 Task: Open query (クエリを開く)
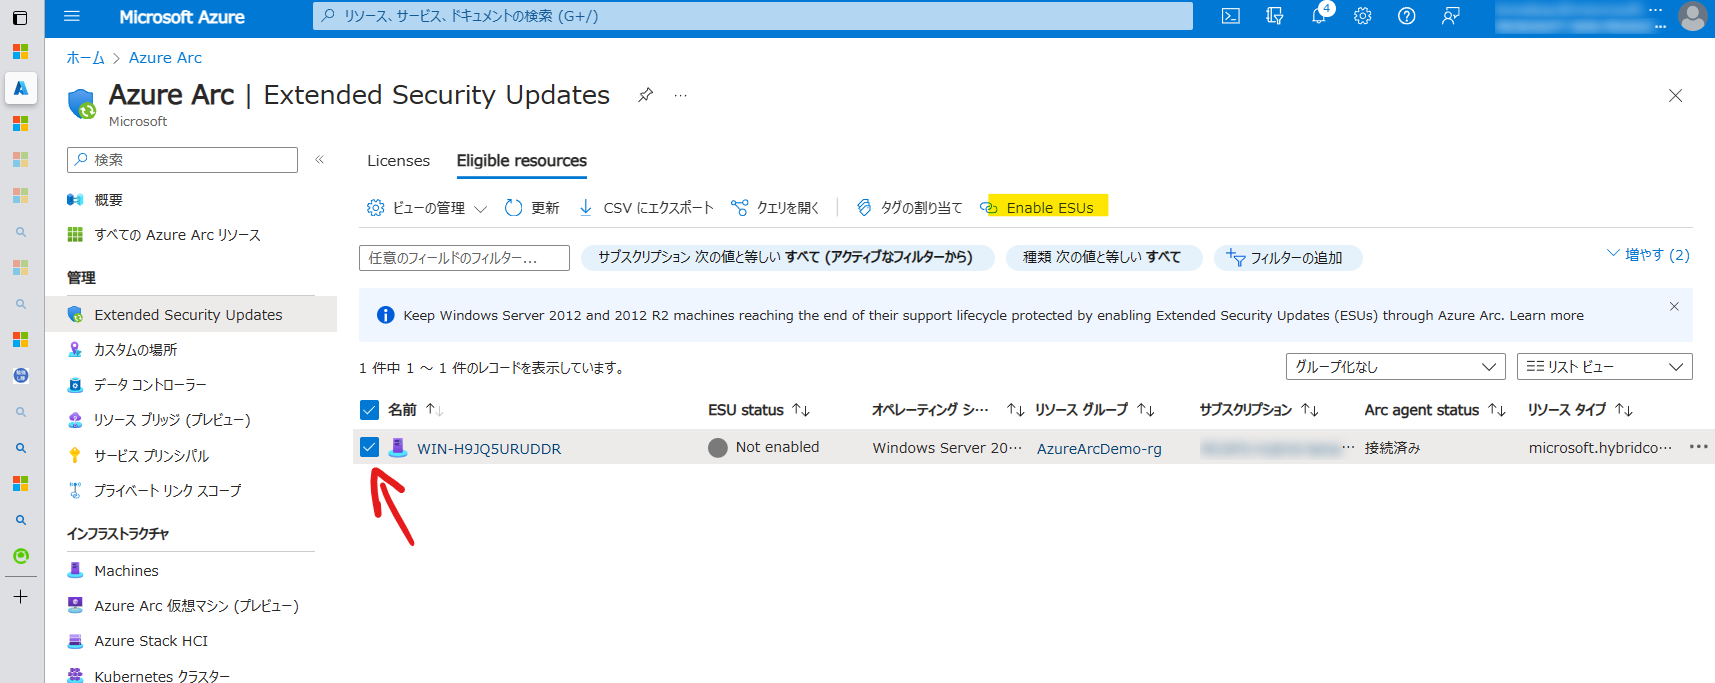pyautogui.click(x=775, y=208)
